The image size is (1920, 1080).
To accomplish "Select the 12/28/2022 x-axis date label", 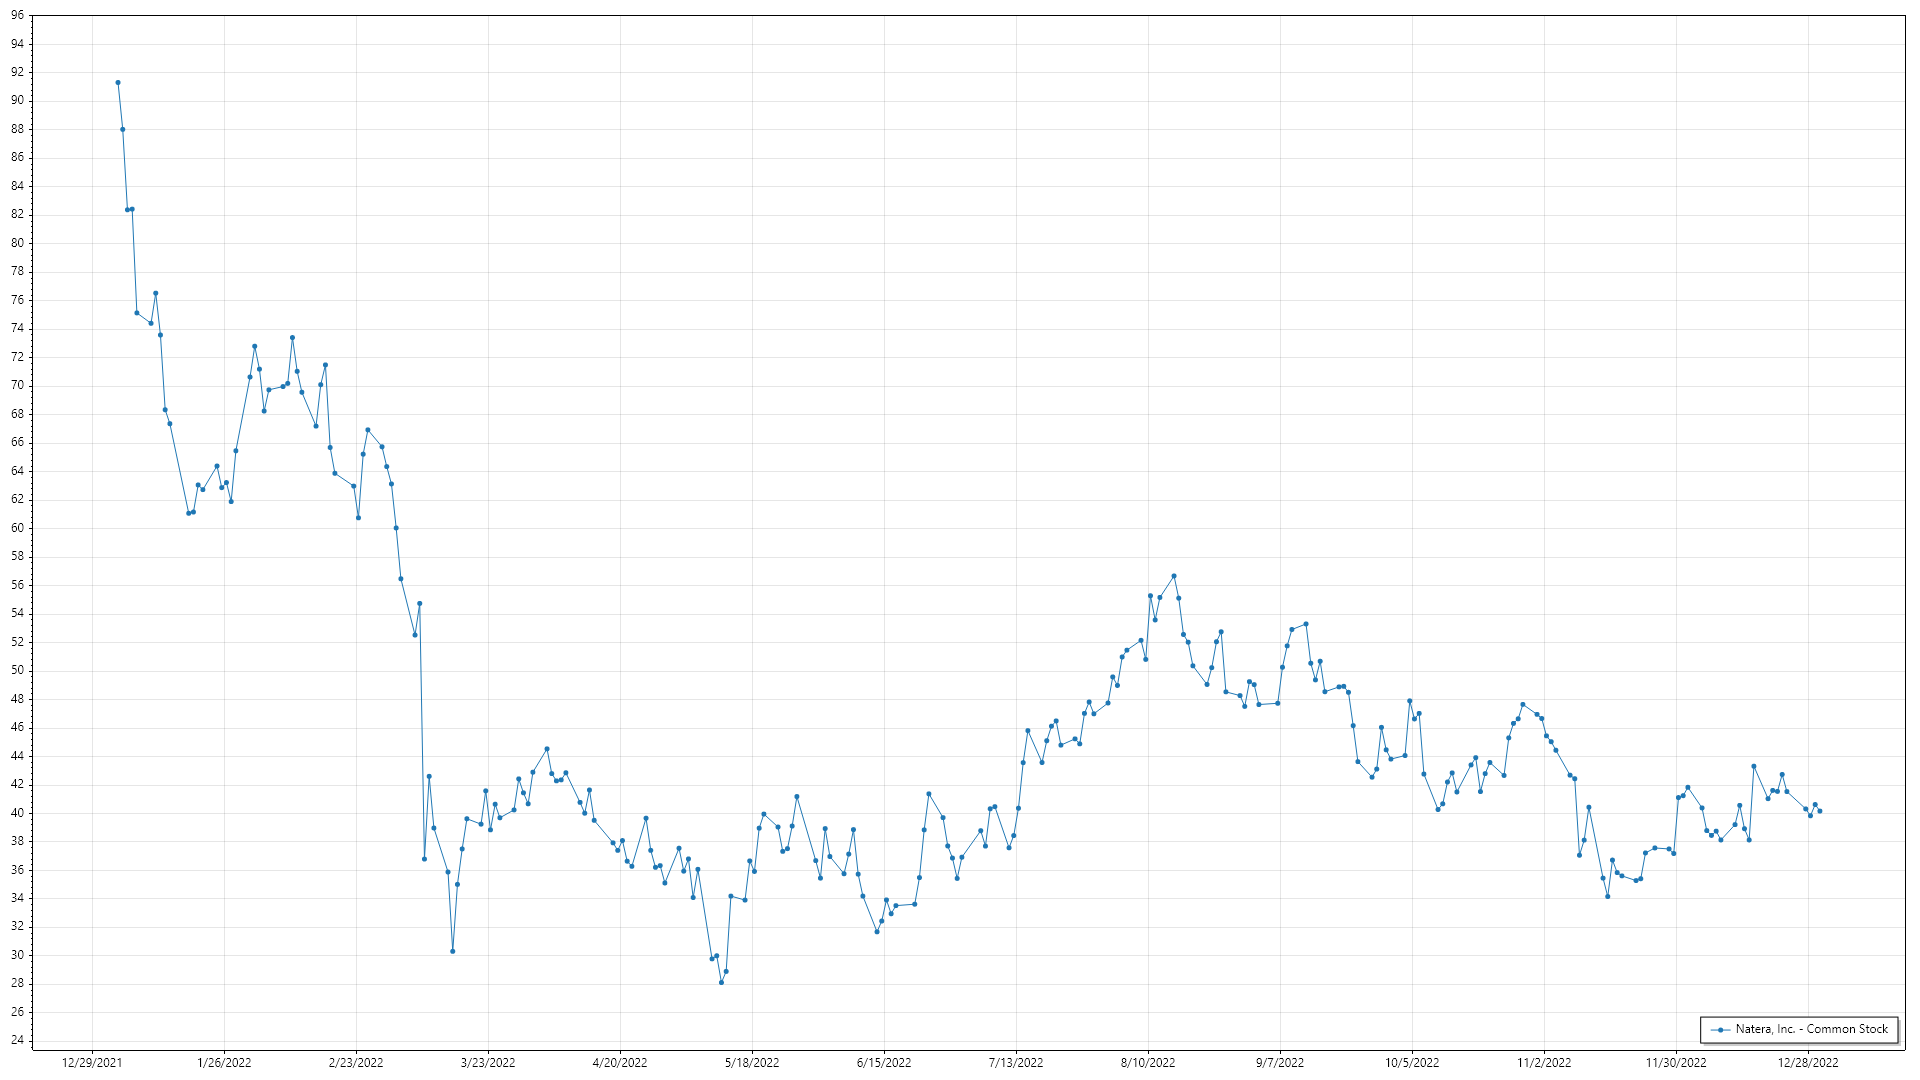I will pos(1808,1062).
